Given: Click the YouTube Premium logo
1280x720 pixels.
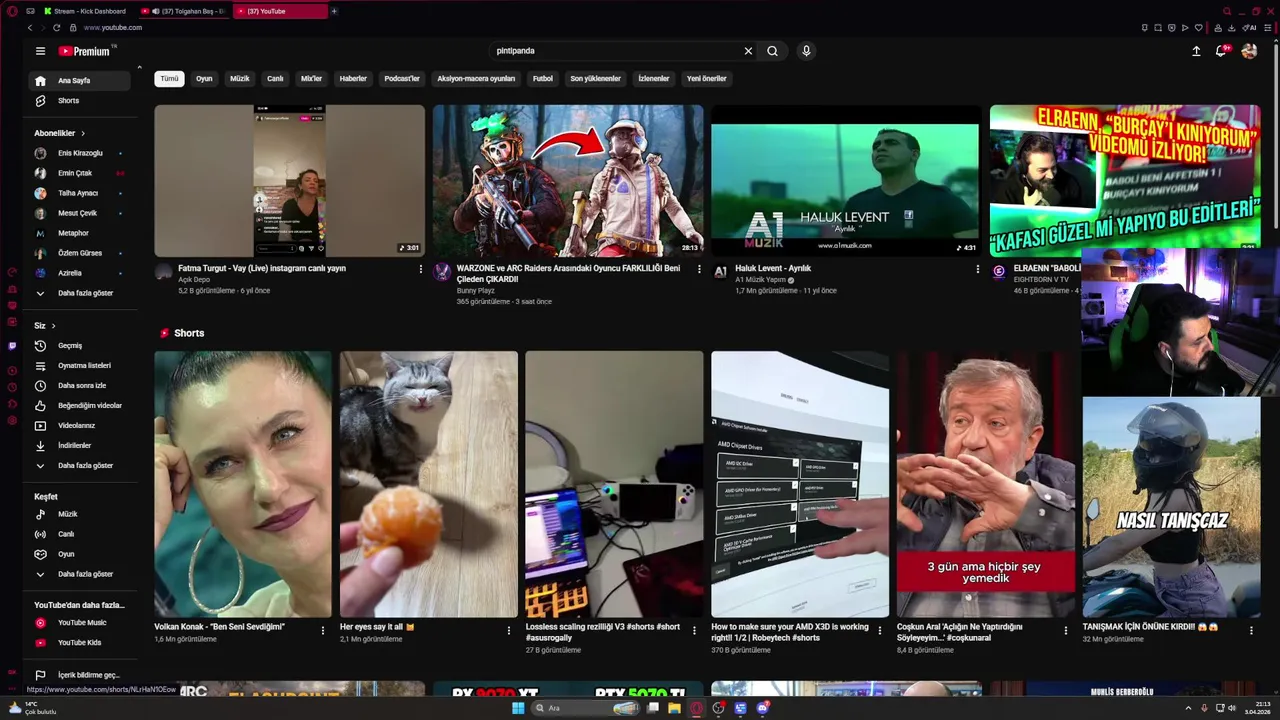Looking at the screenshot, I should [86, 51].
